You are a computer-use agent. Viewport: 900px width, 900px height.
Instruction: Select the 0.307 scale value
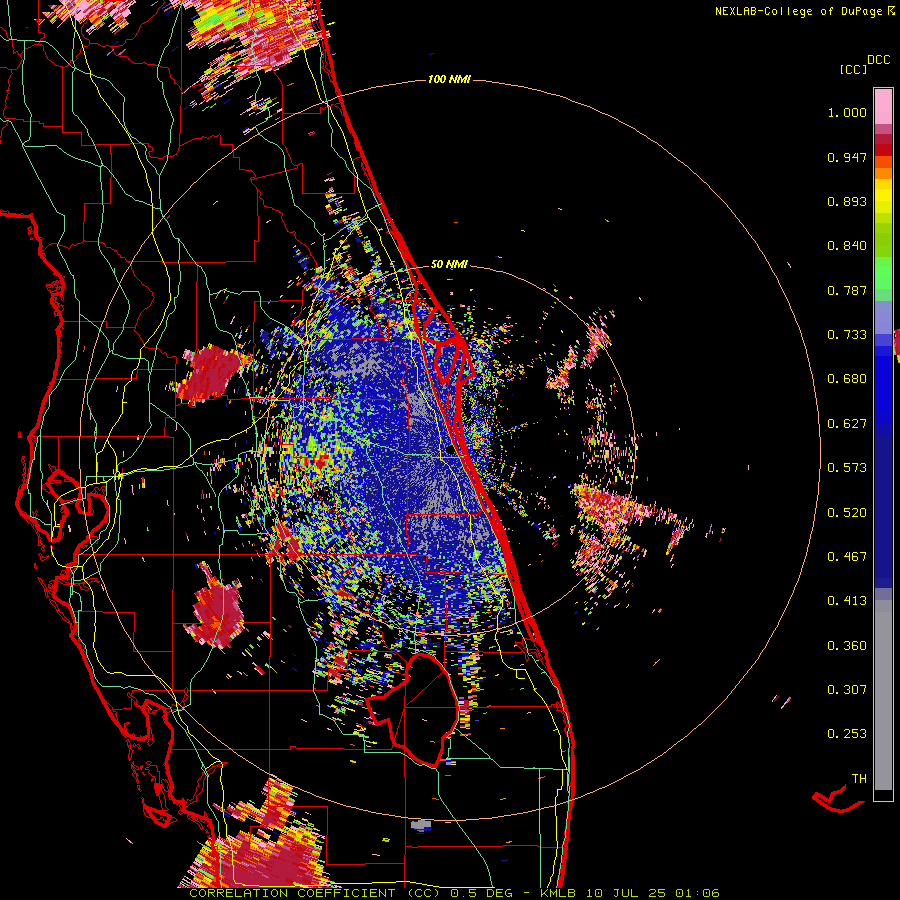tap(847, 690)
